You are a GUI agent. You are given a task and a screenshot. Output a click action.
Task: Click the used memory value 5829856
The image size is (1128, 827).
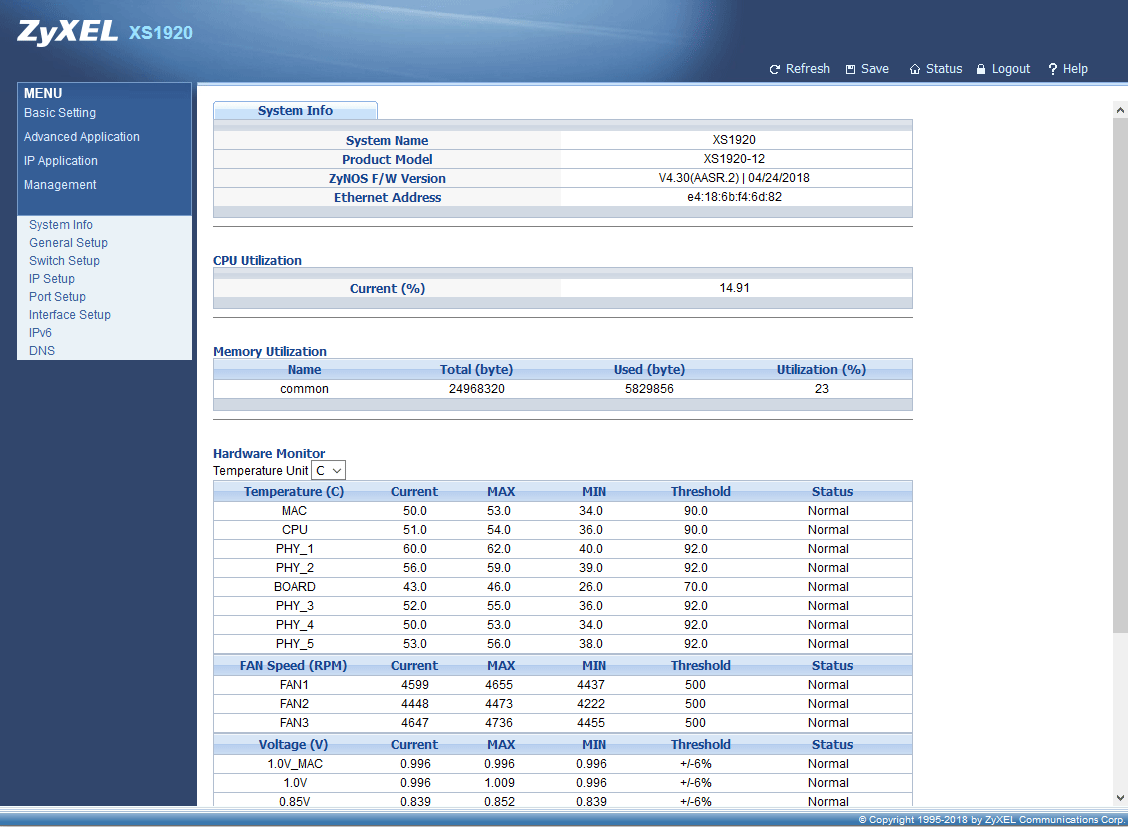(649, 388)
